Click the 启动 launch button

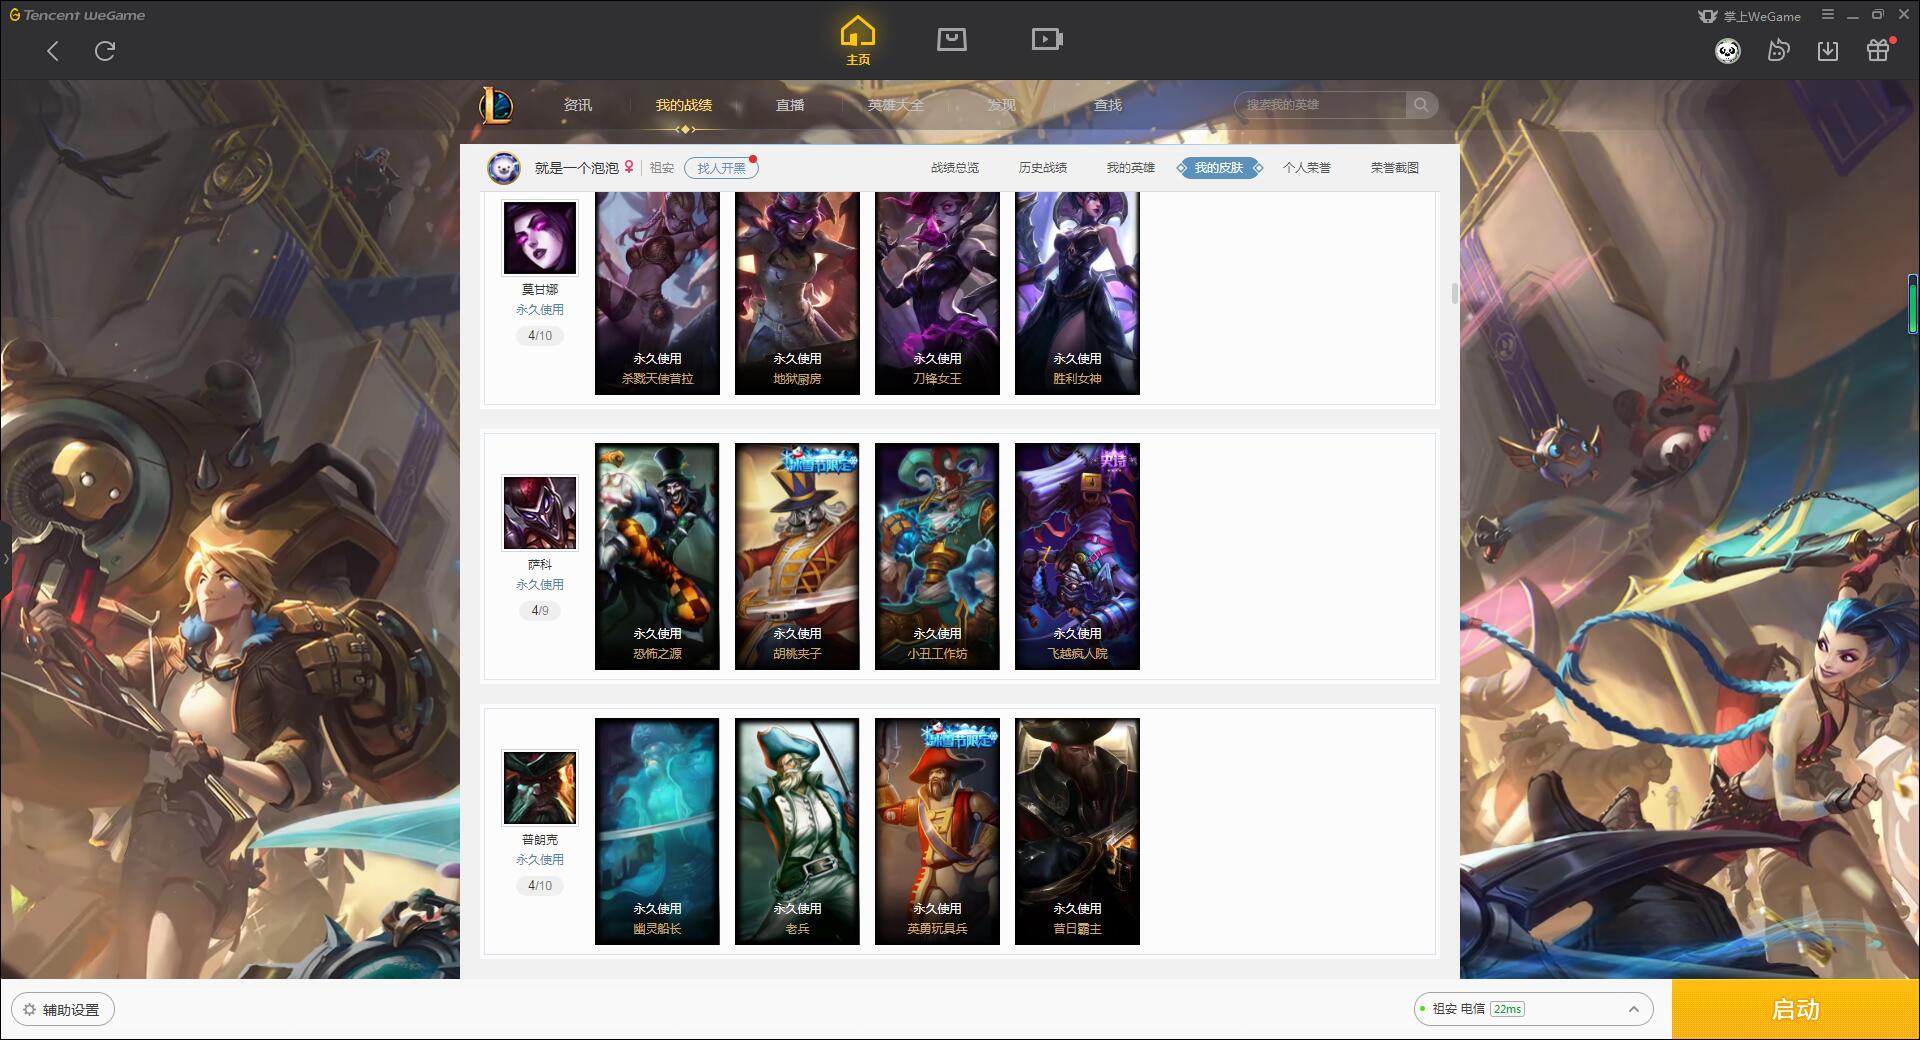[1795, 1010]
